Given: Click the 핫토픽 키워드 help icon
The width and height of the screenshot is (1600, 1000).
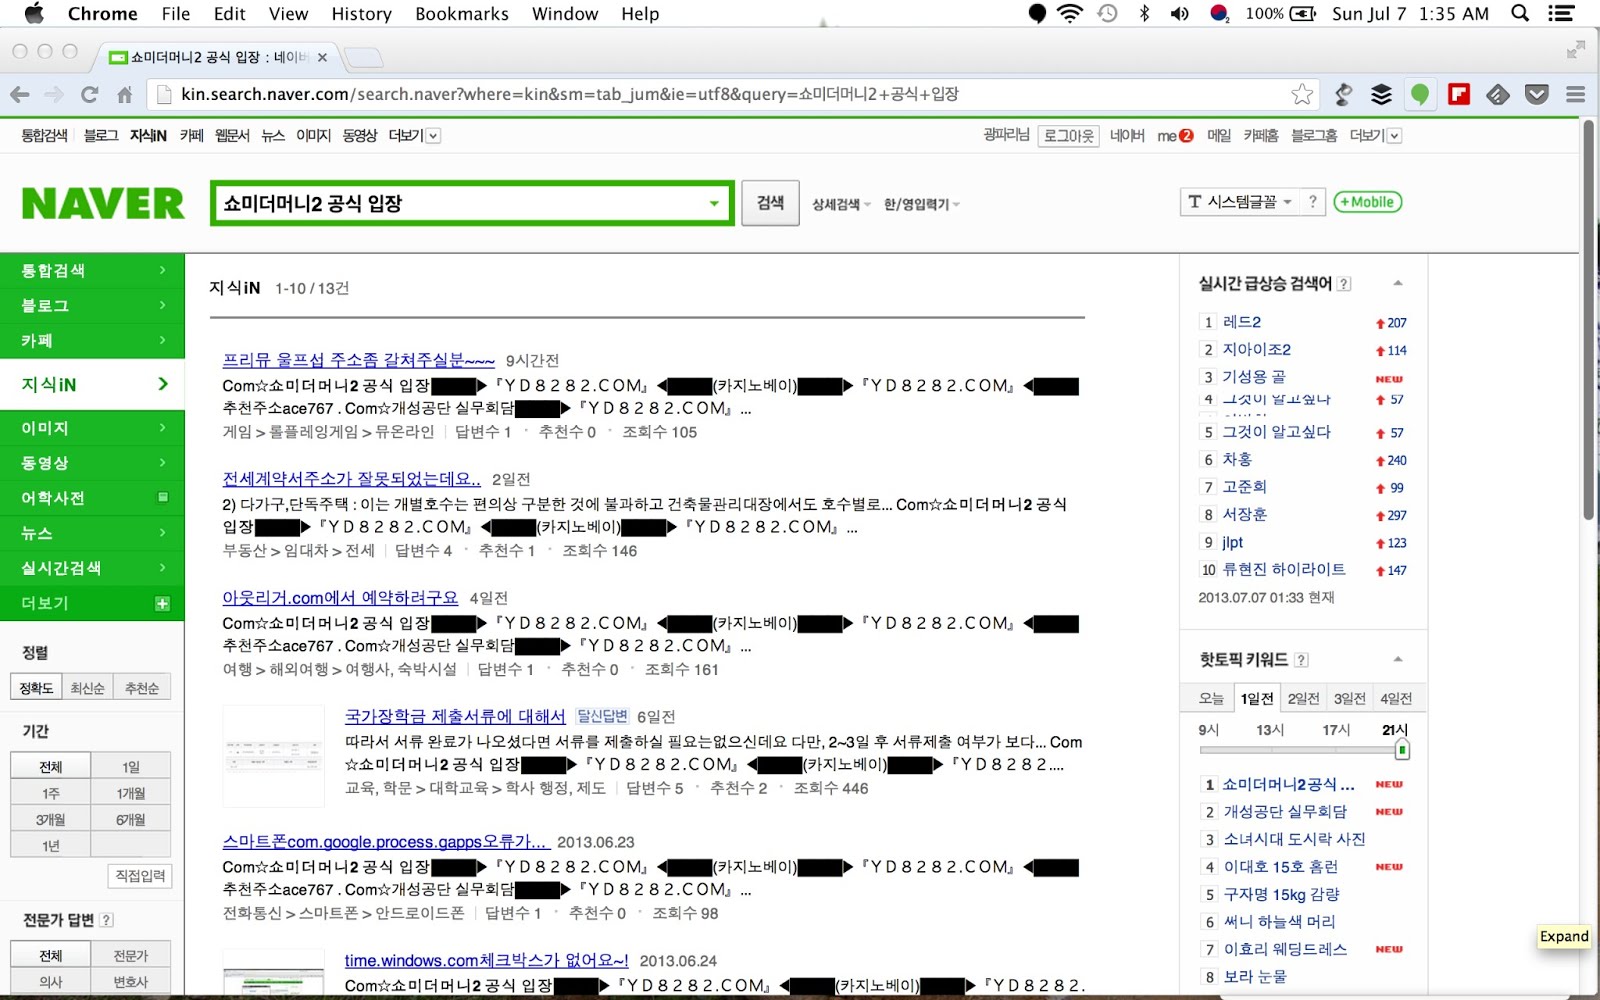Looking at the screenshot, I should pos(1301,660).
